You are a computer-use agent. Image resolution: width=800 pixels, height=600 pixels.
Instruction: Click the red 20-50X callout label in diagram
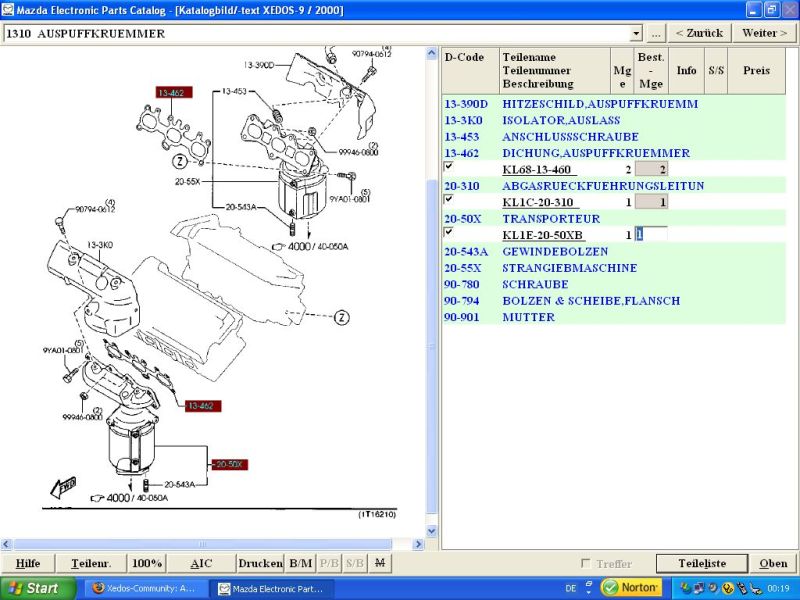tap(227, 464)
